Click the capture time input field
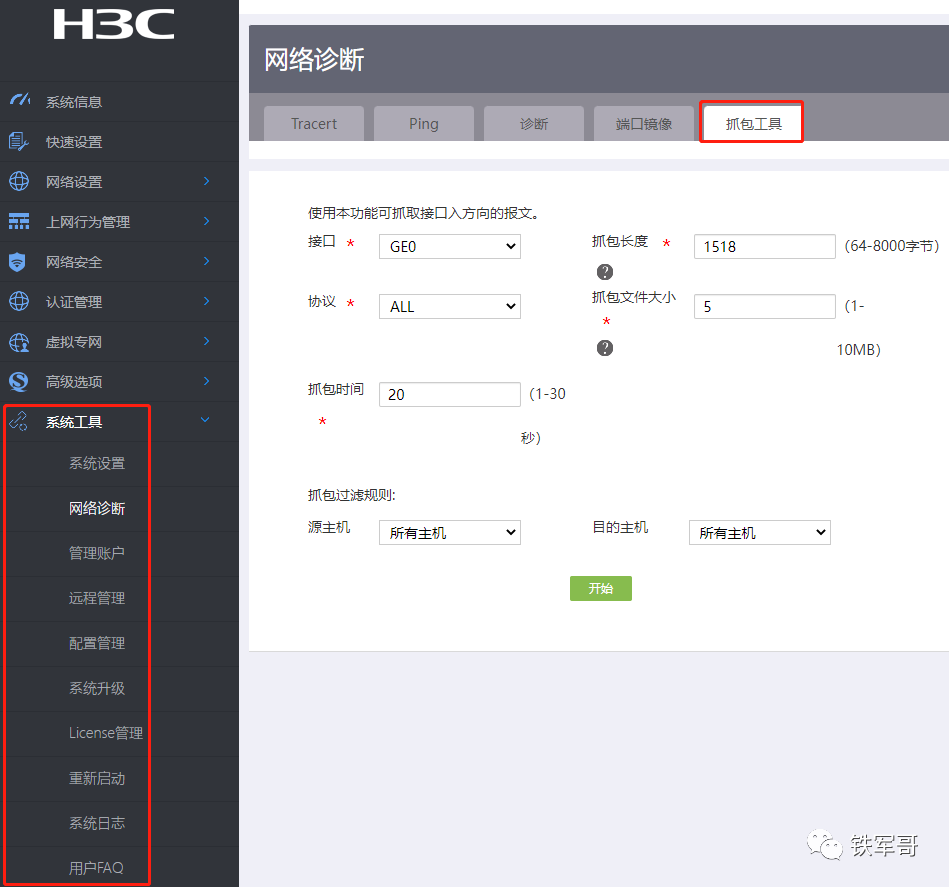Screen dimensions: 949x887 point(449,394)
